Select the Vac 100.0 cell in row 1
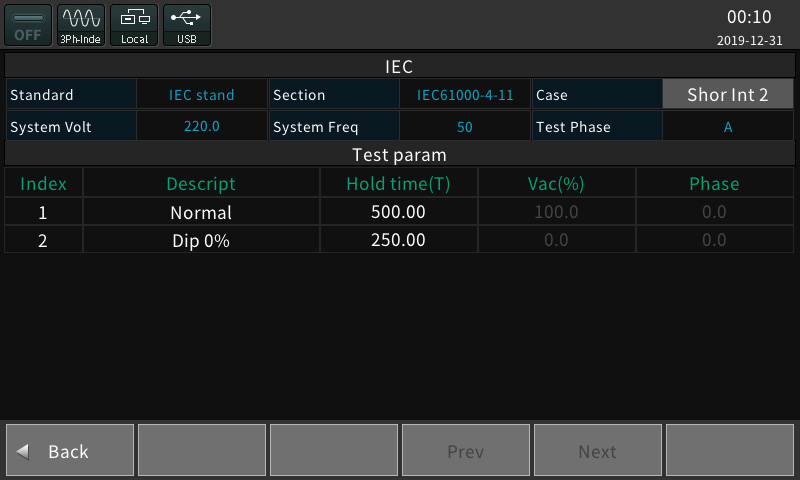The image size is (800, 480). pos(556,212)
